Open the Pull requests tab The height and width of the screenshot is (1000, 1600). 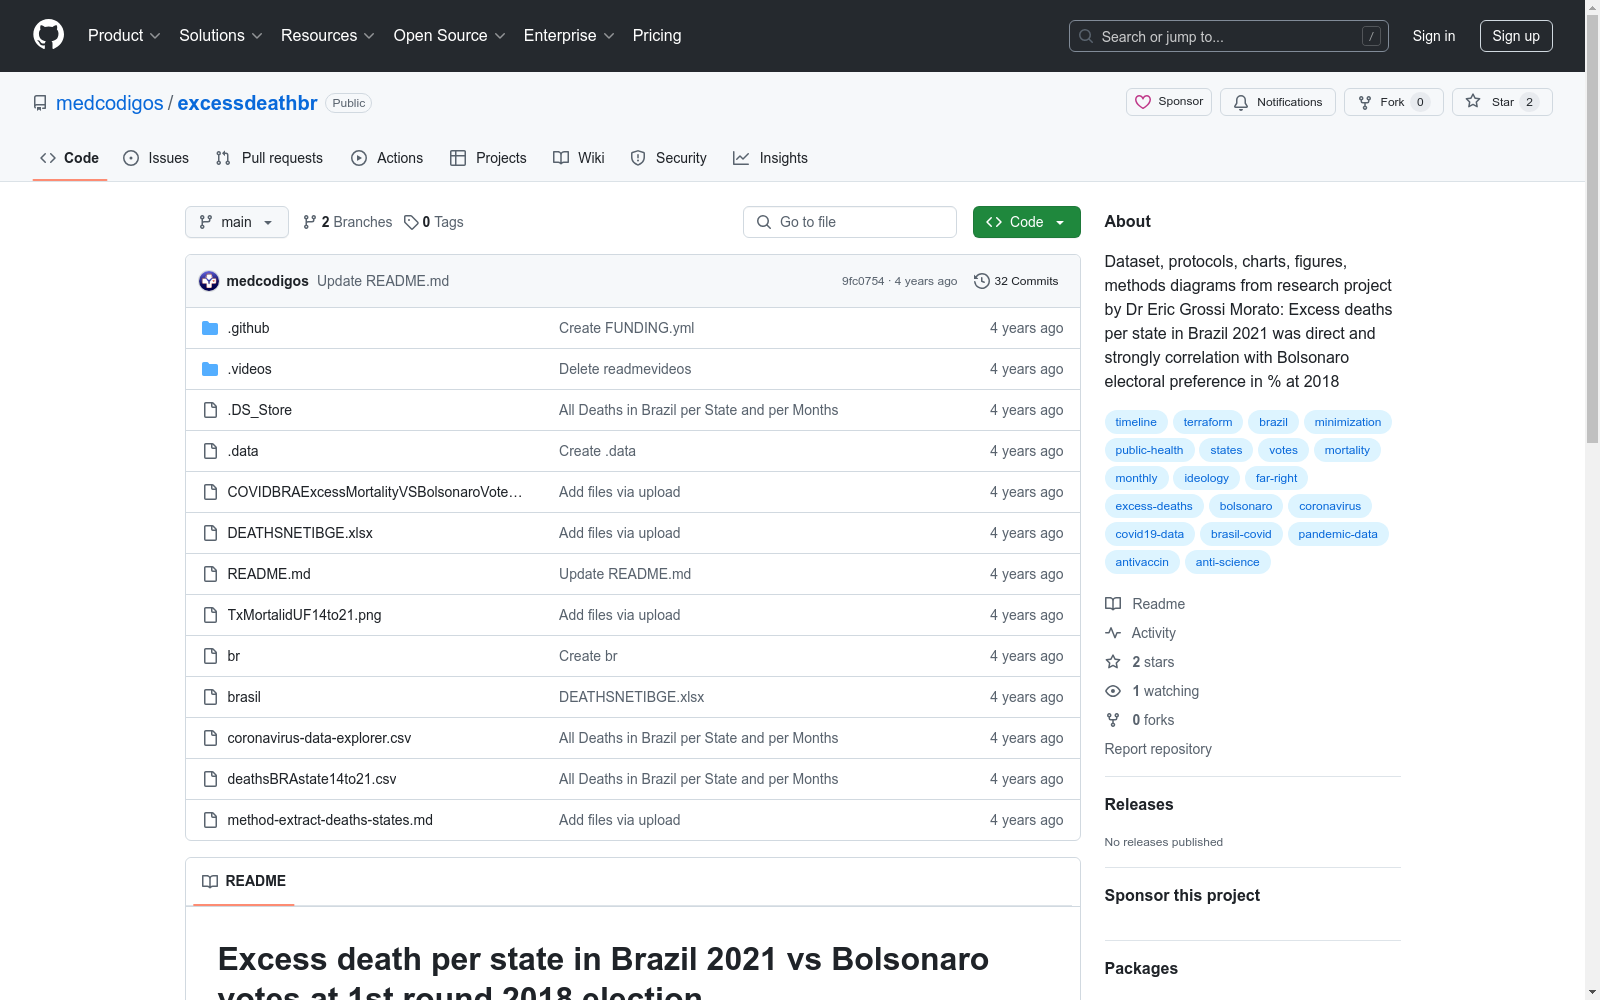[269, 158]
